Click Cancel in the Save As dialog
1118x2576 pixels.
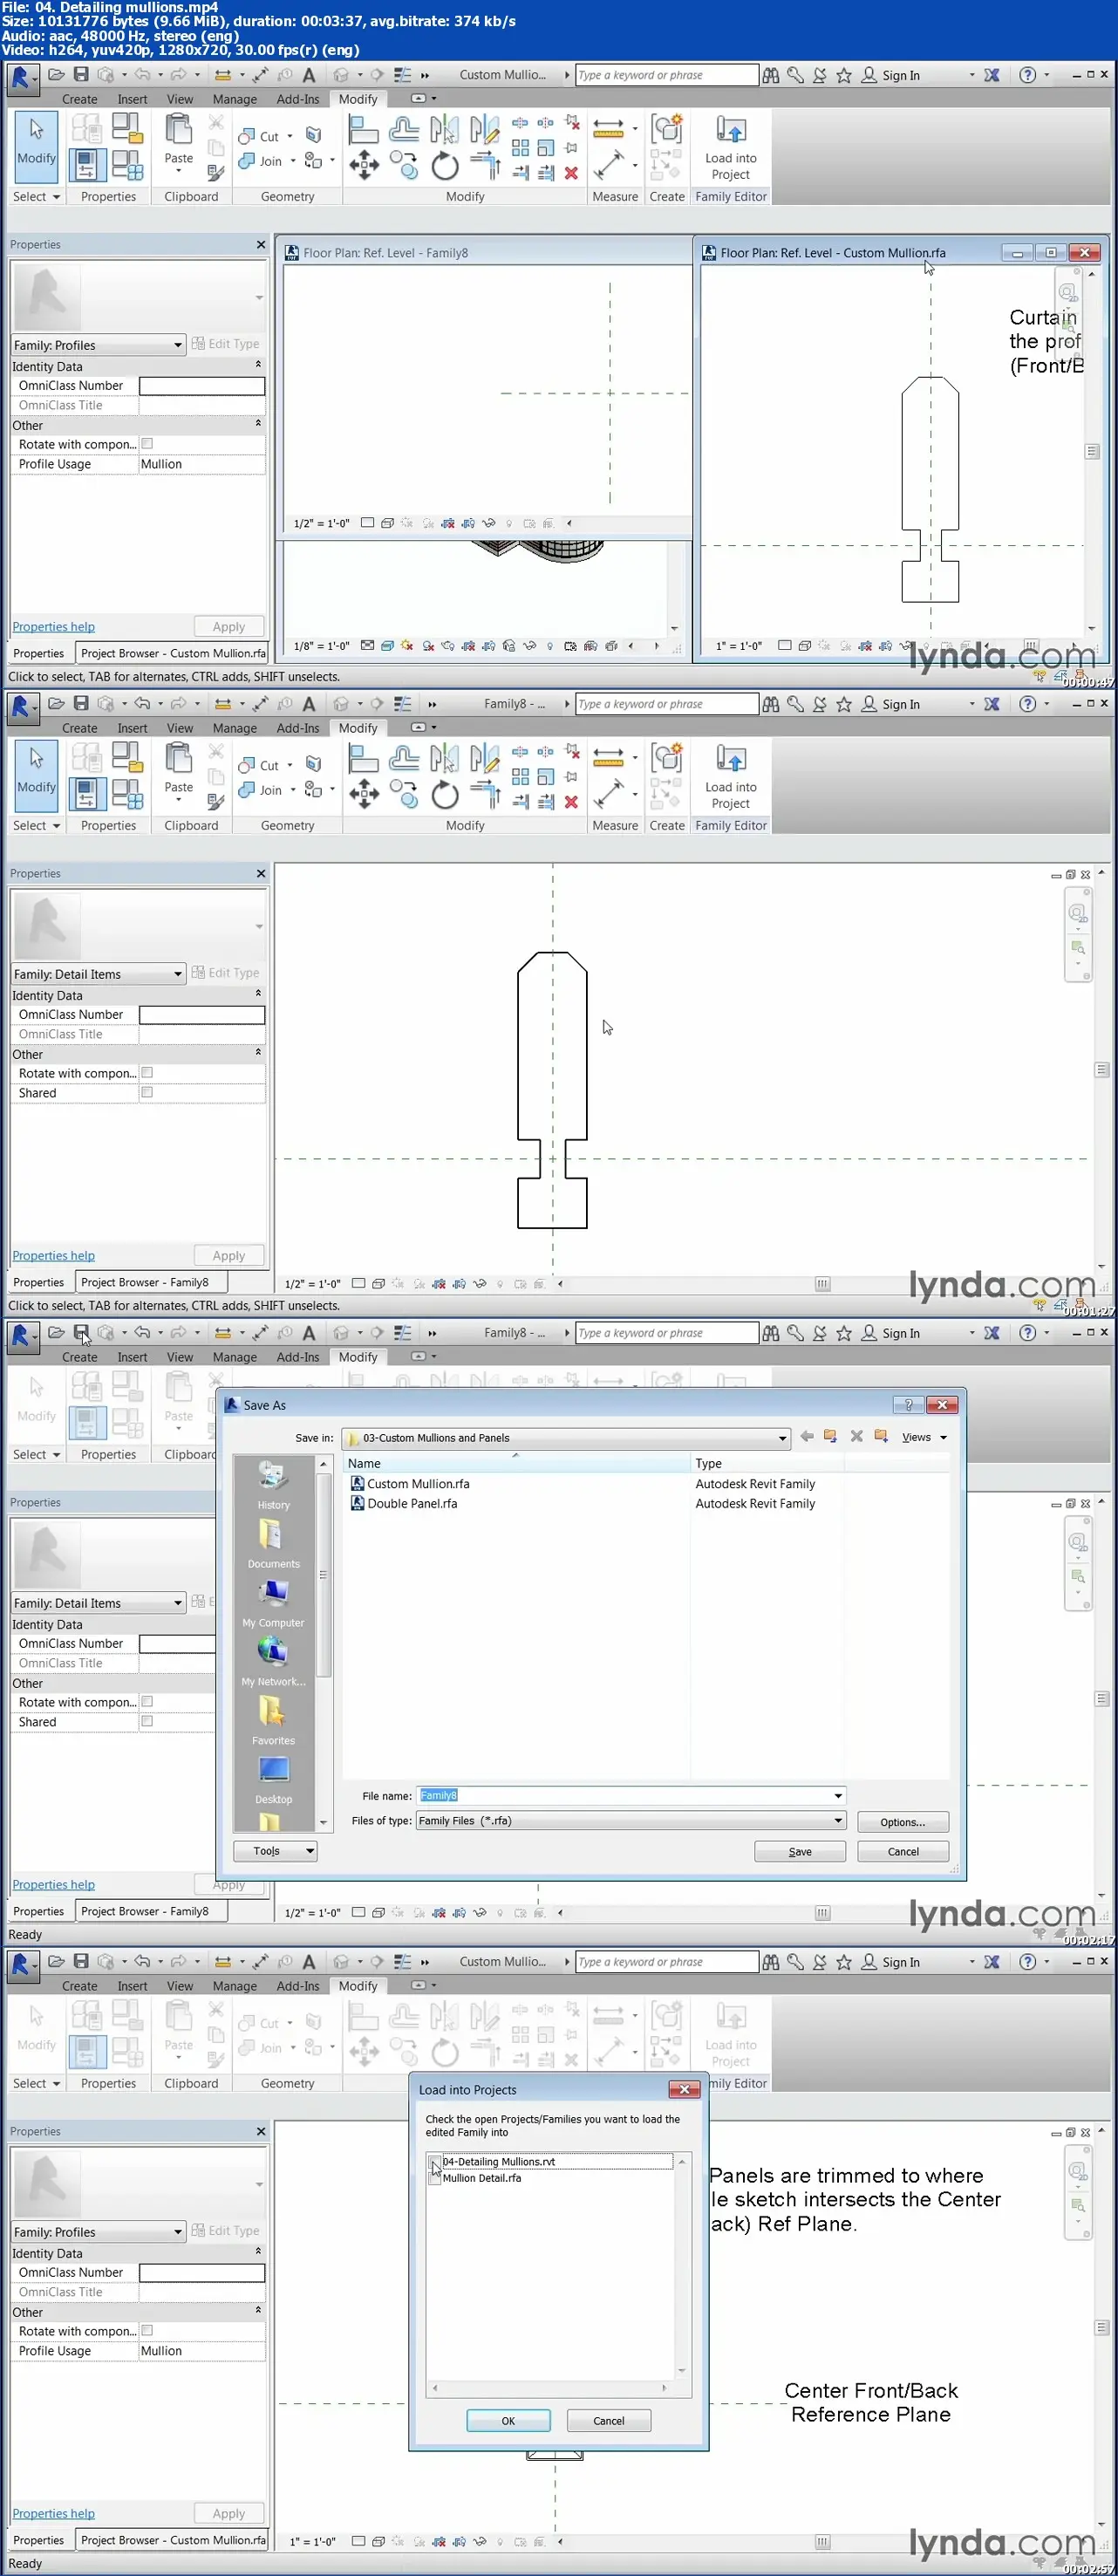click(902, 1851)
